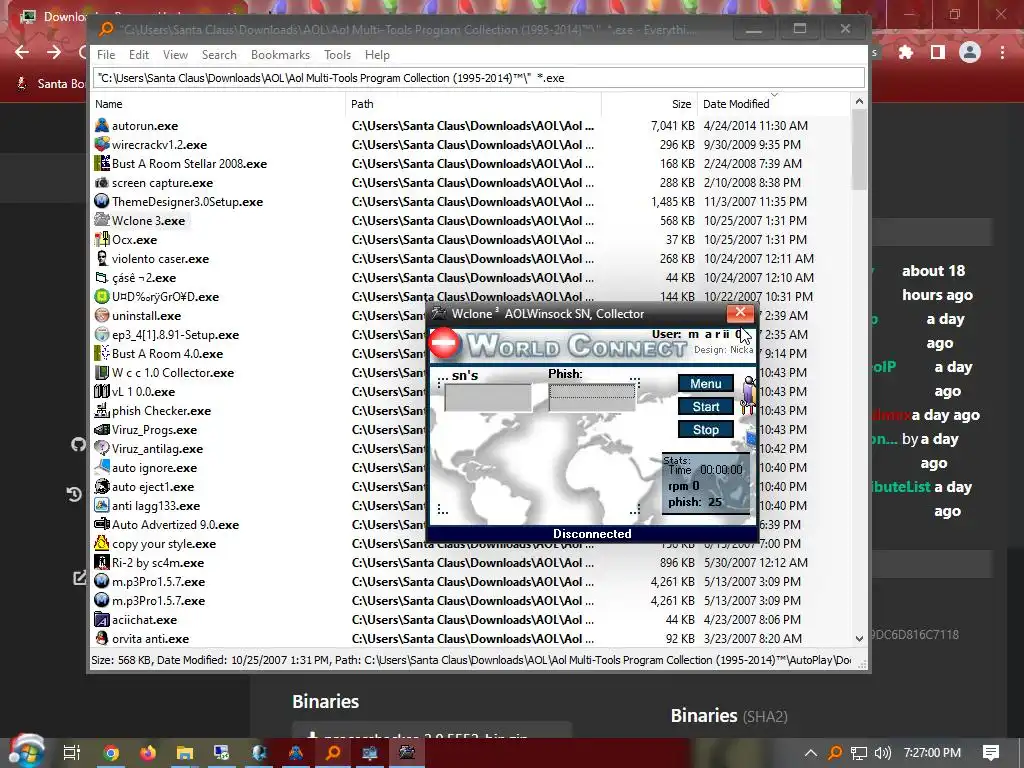1024x768 pixels.
Task: Click the Wclone 3.exe icon
Action: pyautogui.click(x=101, y=221)
